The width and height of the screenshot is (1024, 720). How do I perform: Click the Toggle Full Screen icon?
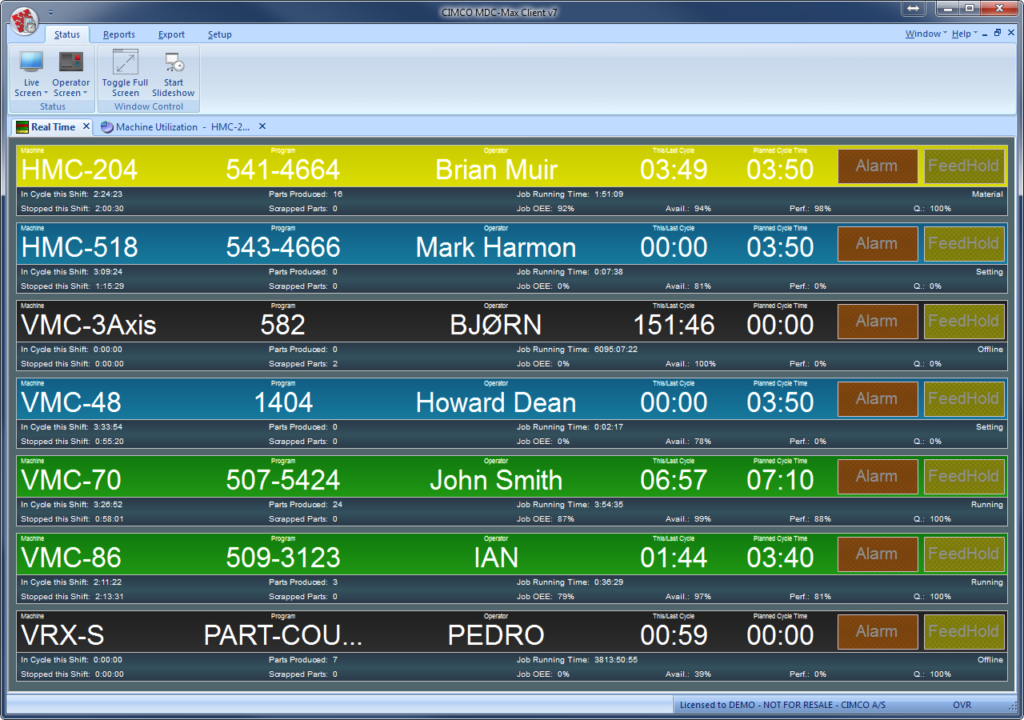[x=125, y=62]
